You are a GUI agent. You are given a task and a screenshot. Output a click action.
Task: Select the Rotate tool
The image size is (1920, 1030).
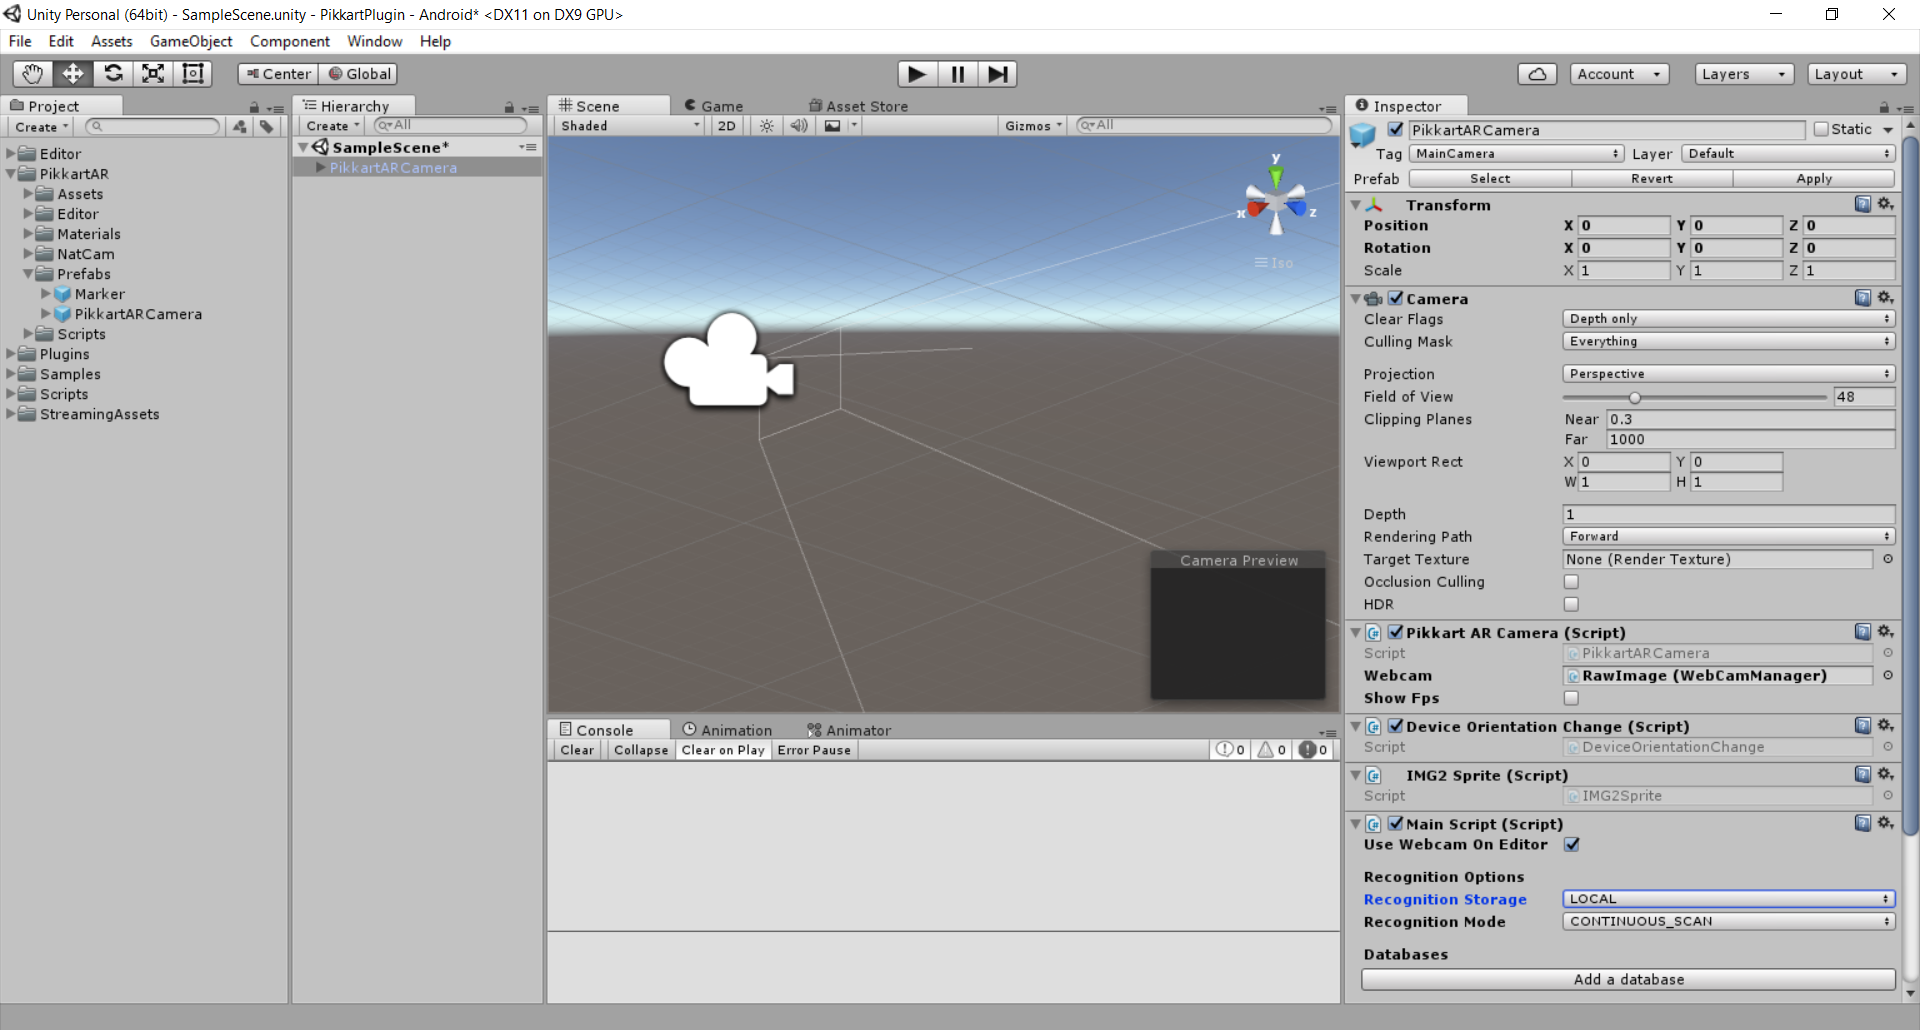pyautogui.click(x=113, y=74)
